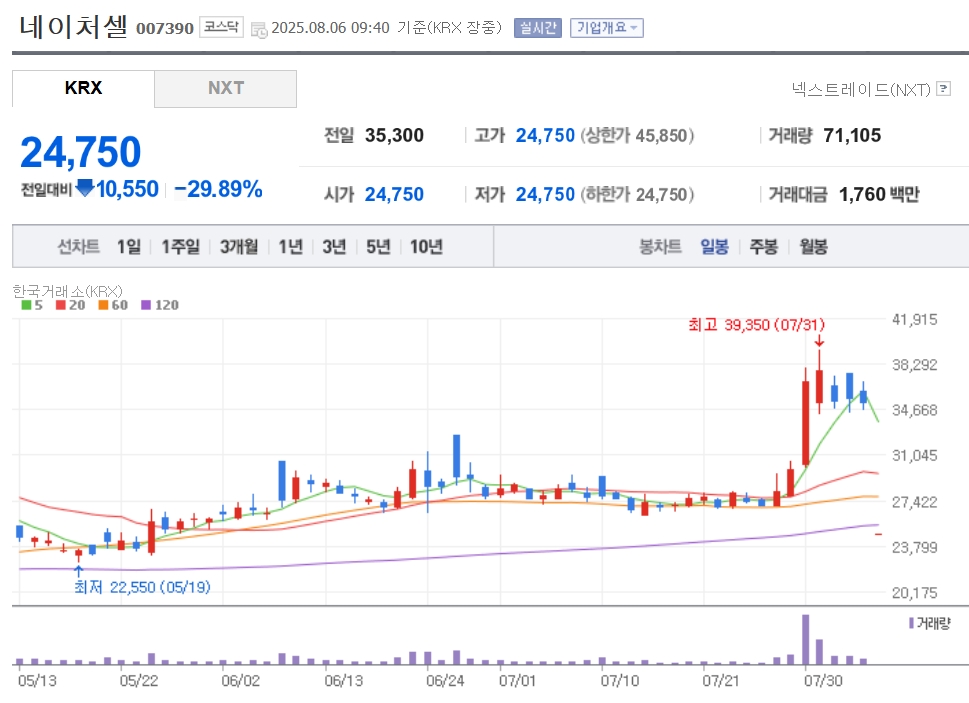Click the purple 거래량 legend icon

tap(911, 623)
